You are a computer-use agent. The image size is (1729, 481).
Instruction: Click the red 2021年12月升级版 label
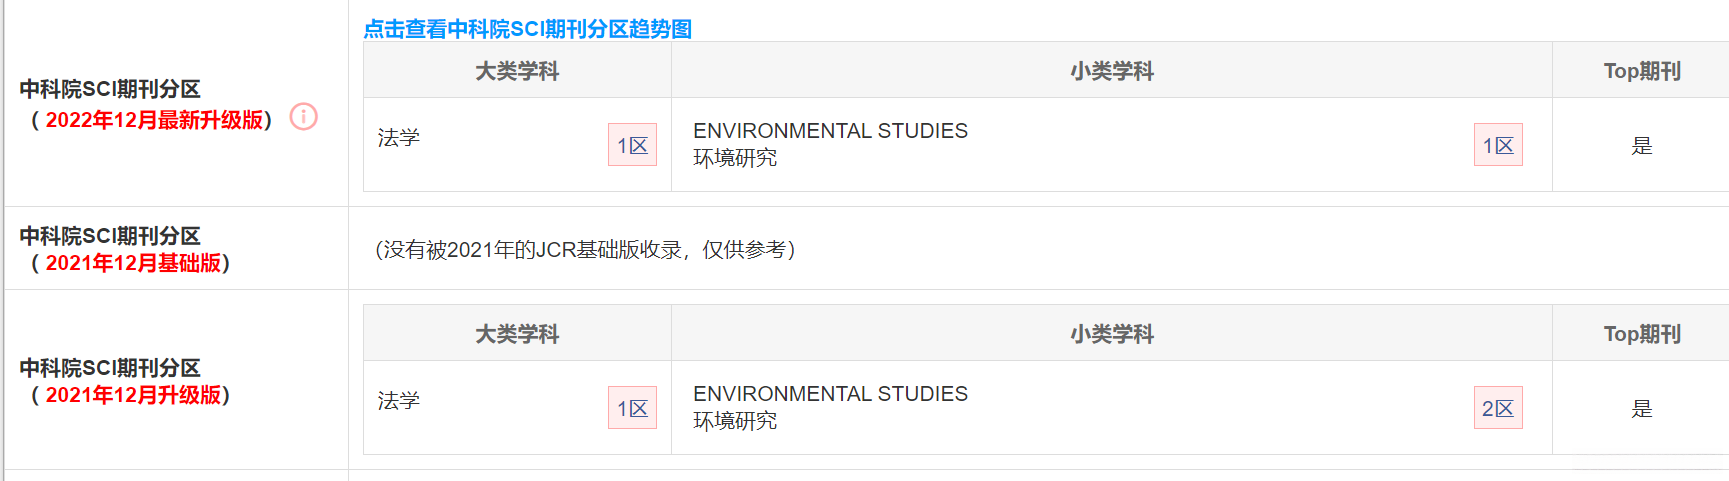tap(133, 395)
